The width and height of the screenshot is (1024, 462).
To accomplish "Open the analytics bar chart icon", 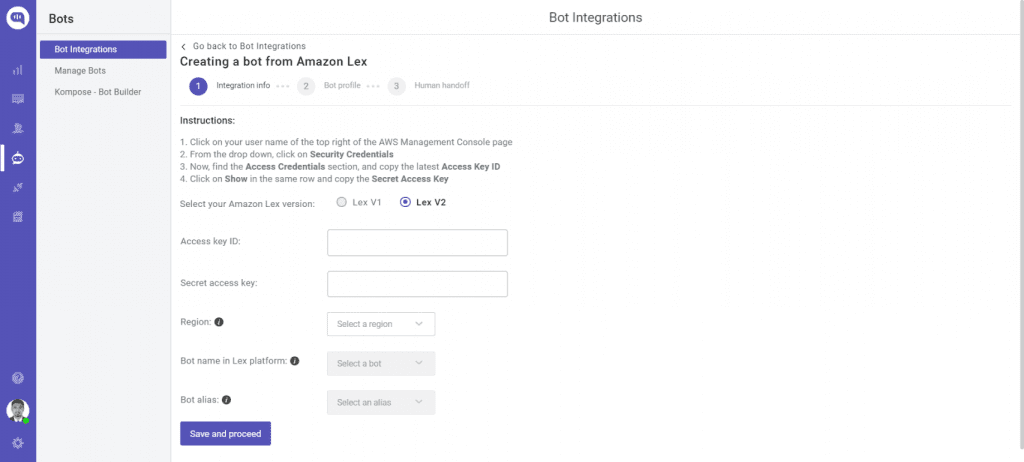I will tap(18, 70).
